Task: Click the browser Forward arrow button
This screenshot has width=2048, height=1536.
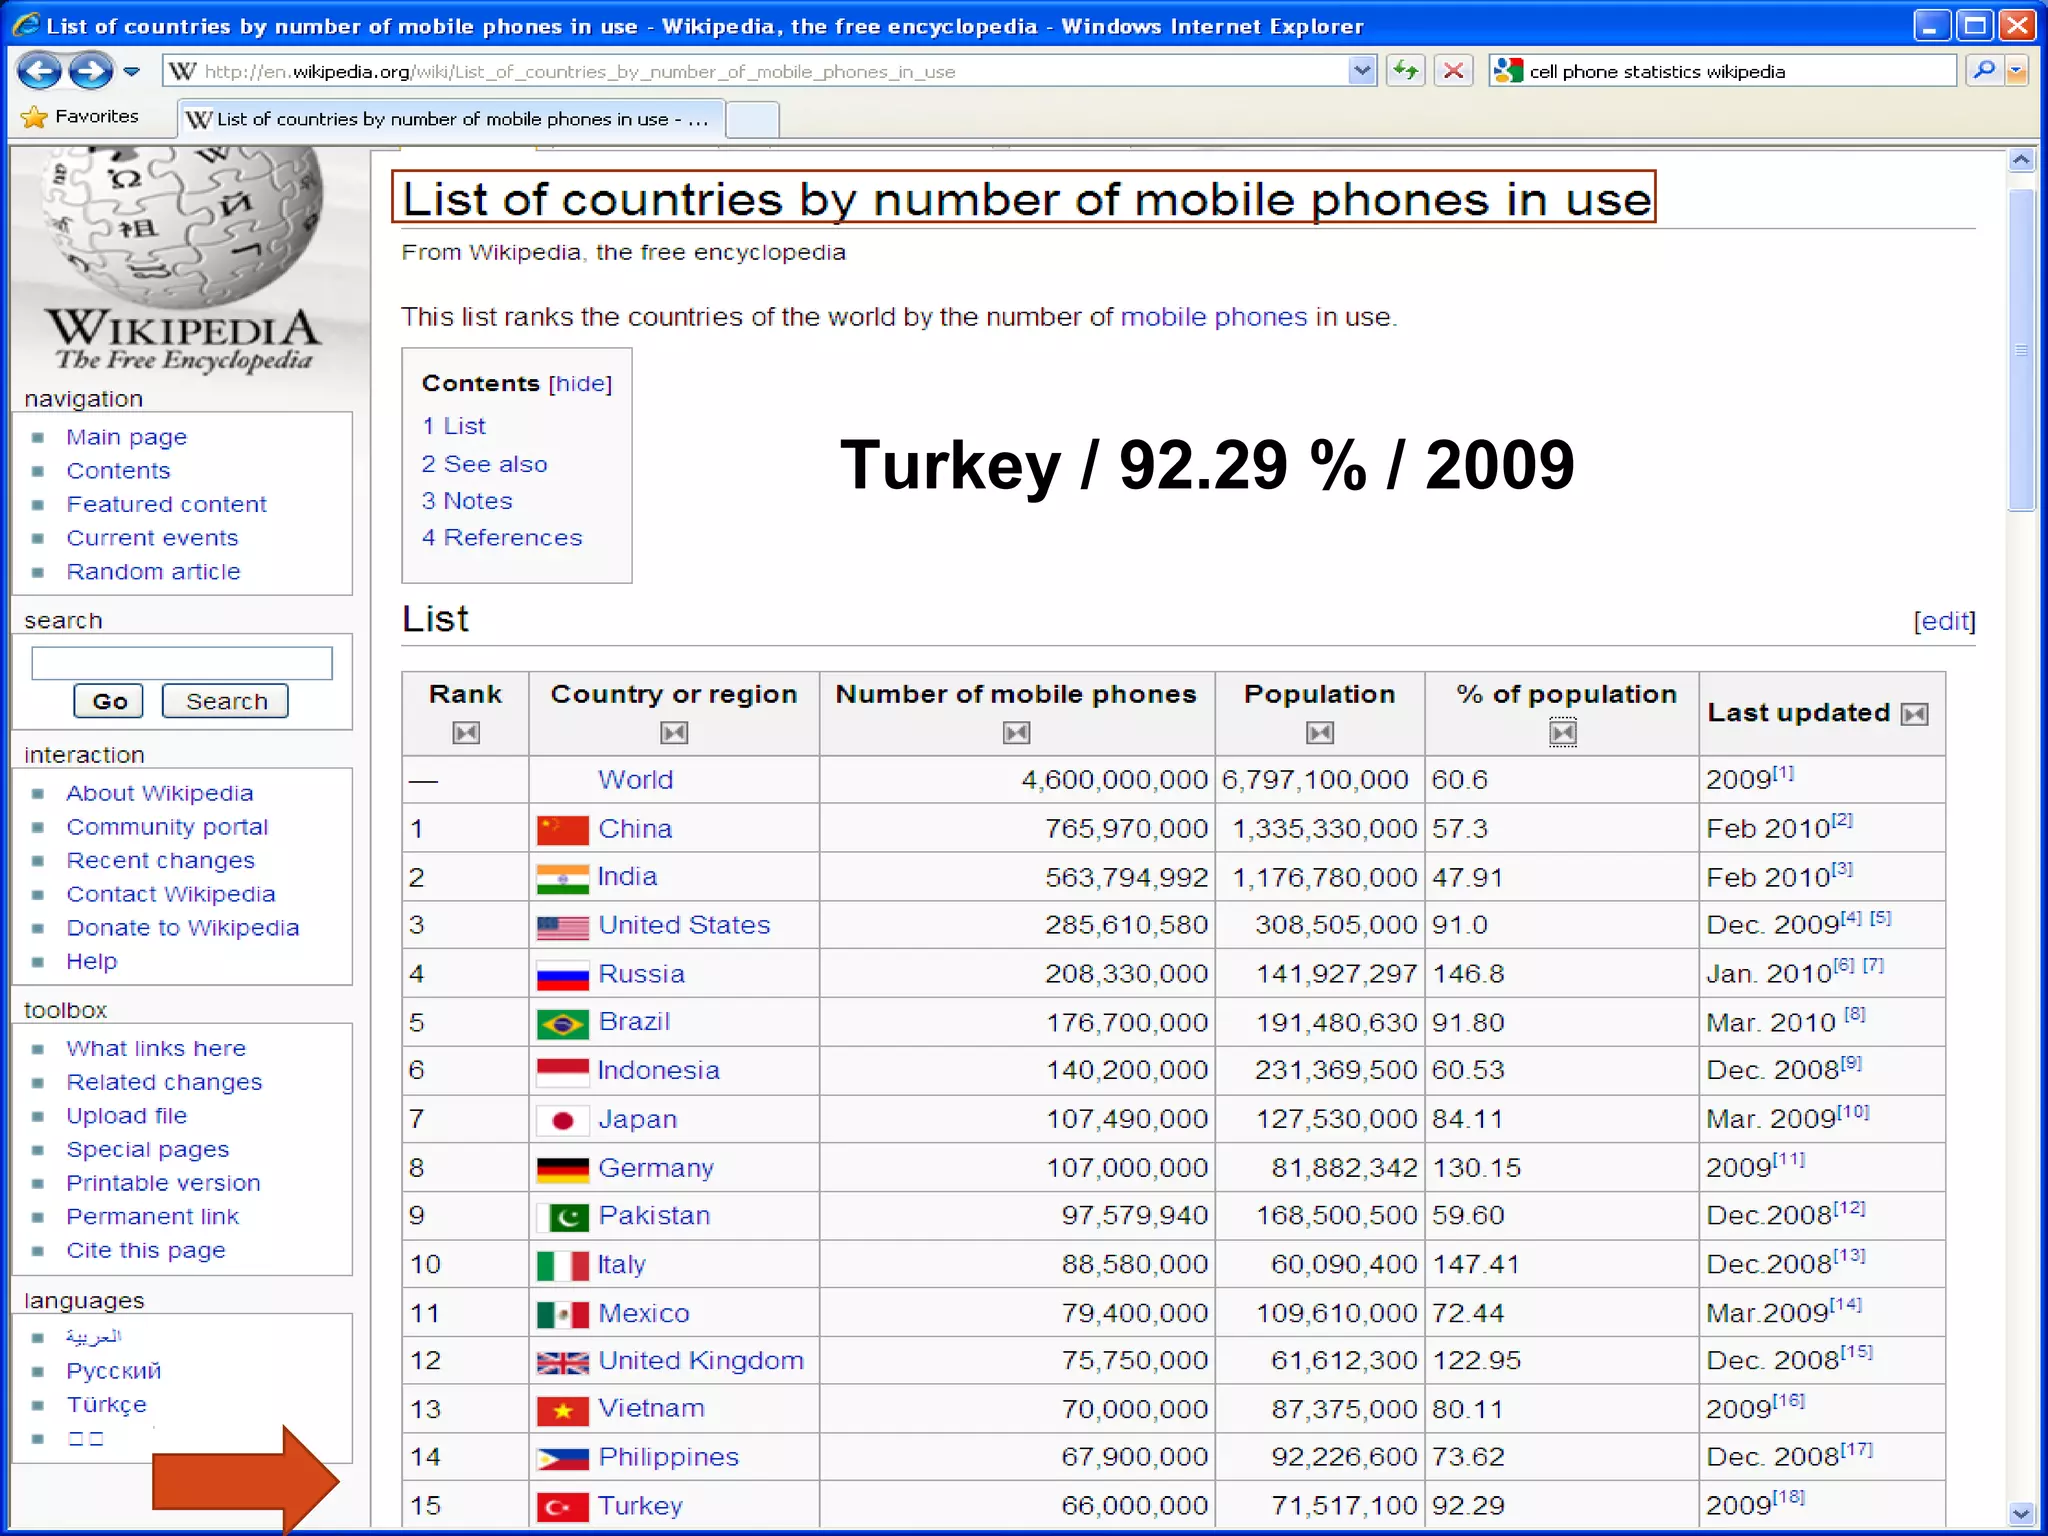Action: 91,71
